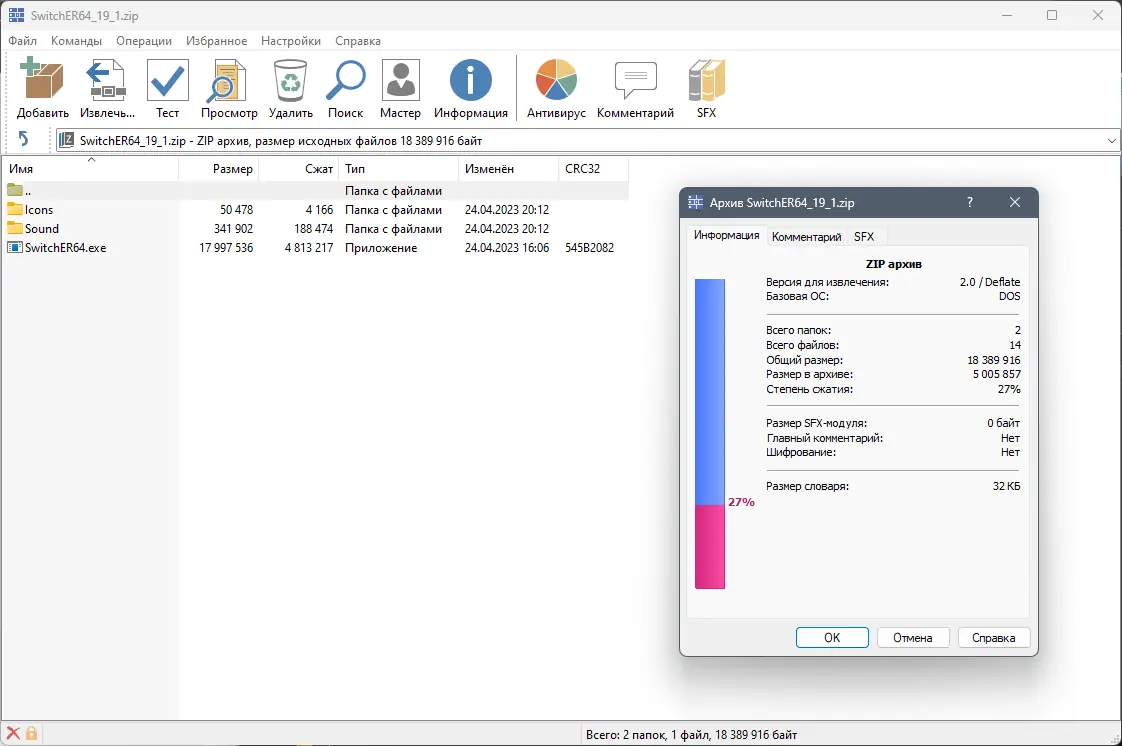Sort by the Тип column header
The image size is (1122, 746).
point(399,169)
